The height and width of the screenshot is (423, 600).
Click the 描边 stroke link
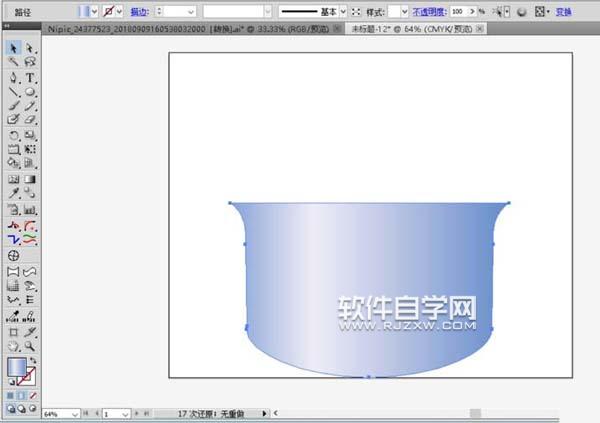coord(139,12)
